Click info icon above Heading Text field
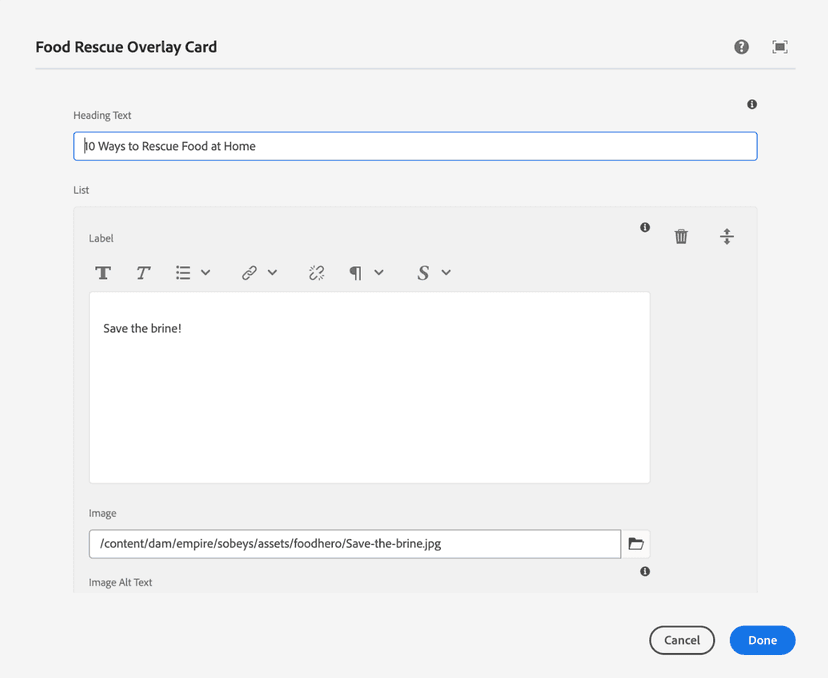828x678 pixels. click(x=752, y=104)
